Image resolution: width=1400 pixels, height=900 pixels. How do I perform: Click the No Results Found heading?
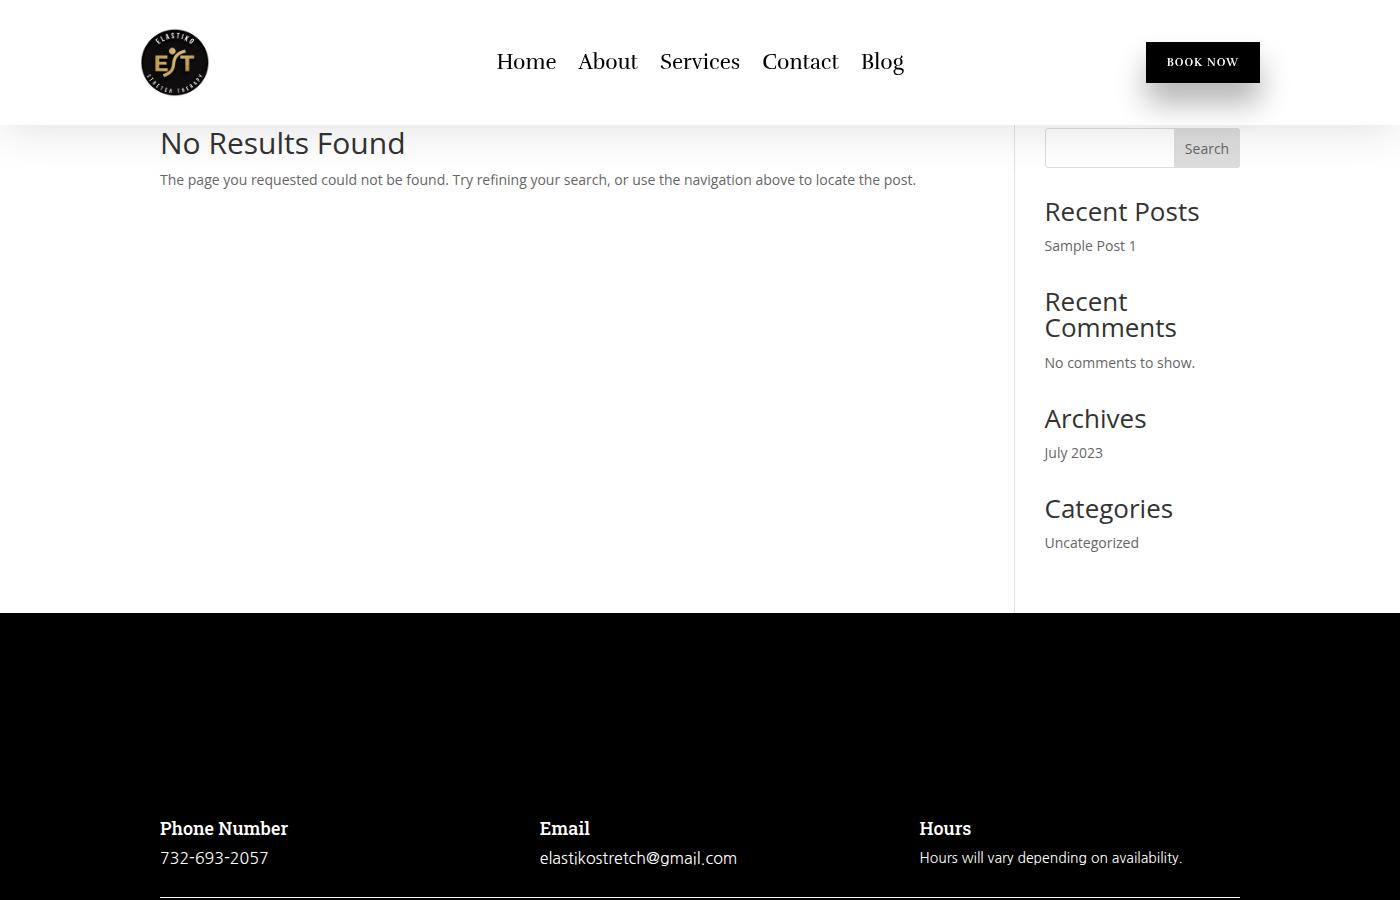point(282,144)
